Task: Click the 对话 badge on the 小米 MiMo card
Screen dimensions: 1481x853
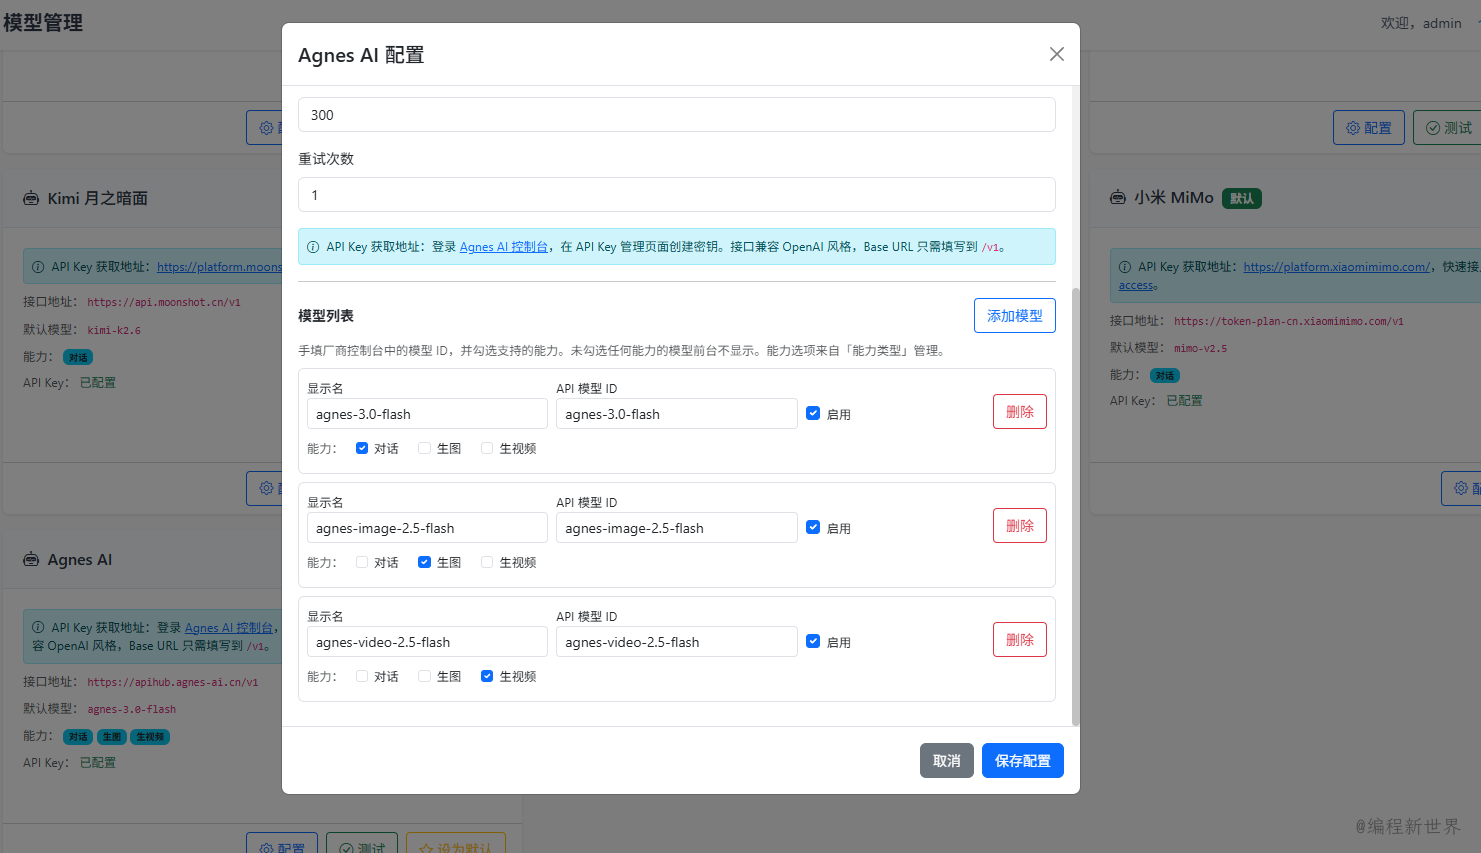Action: (1165, 375)
